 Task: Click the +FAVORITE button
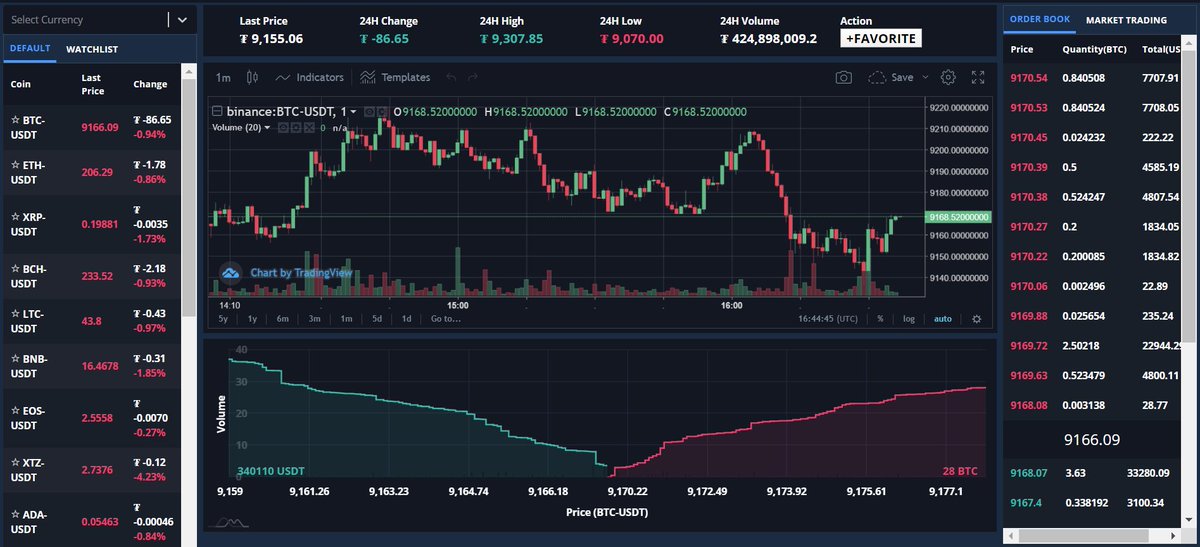pos(880,38)
